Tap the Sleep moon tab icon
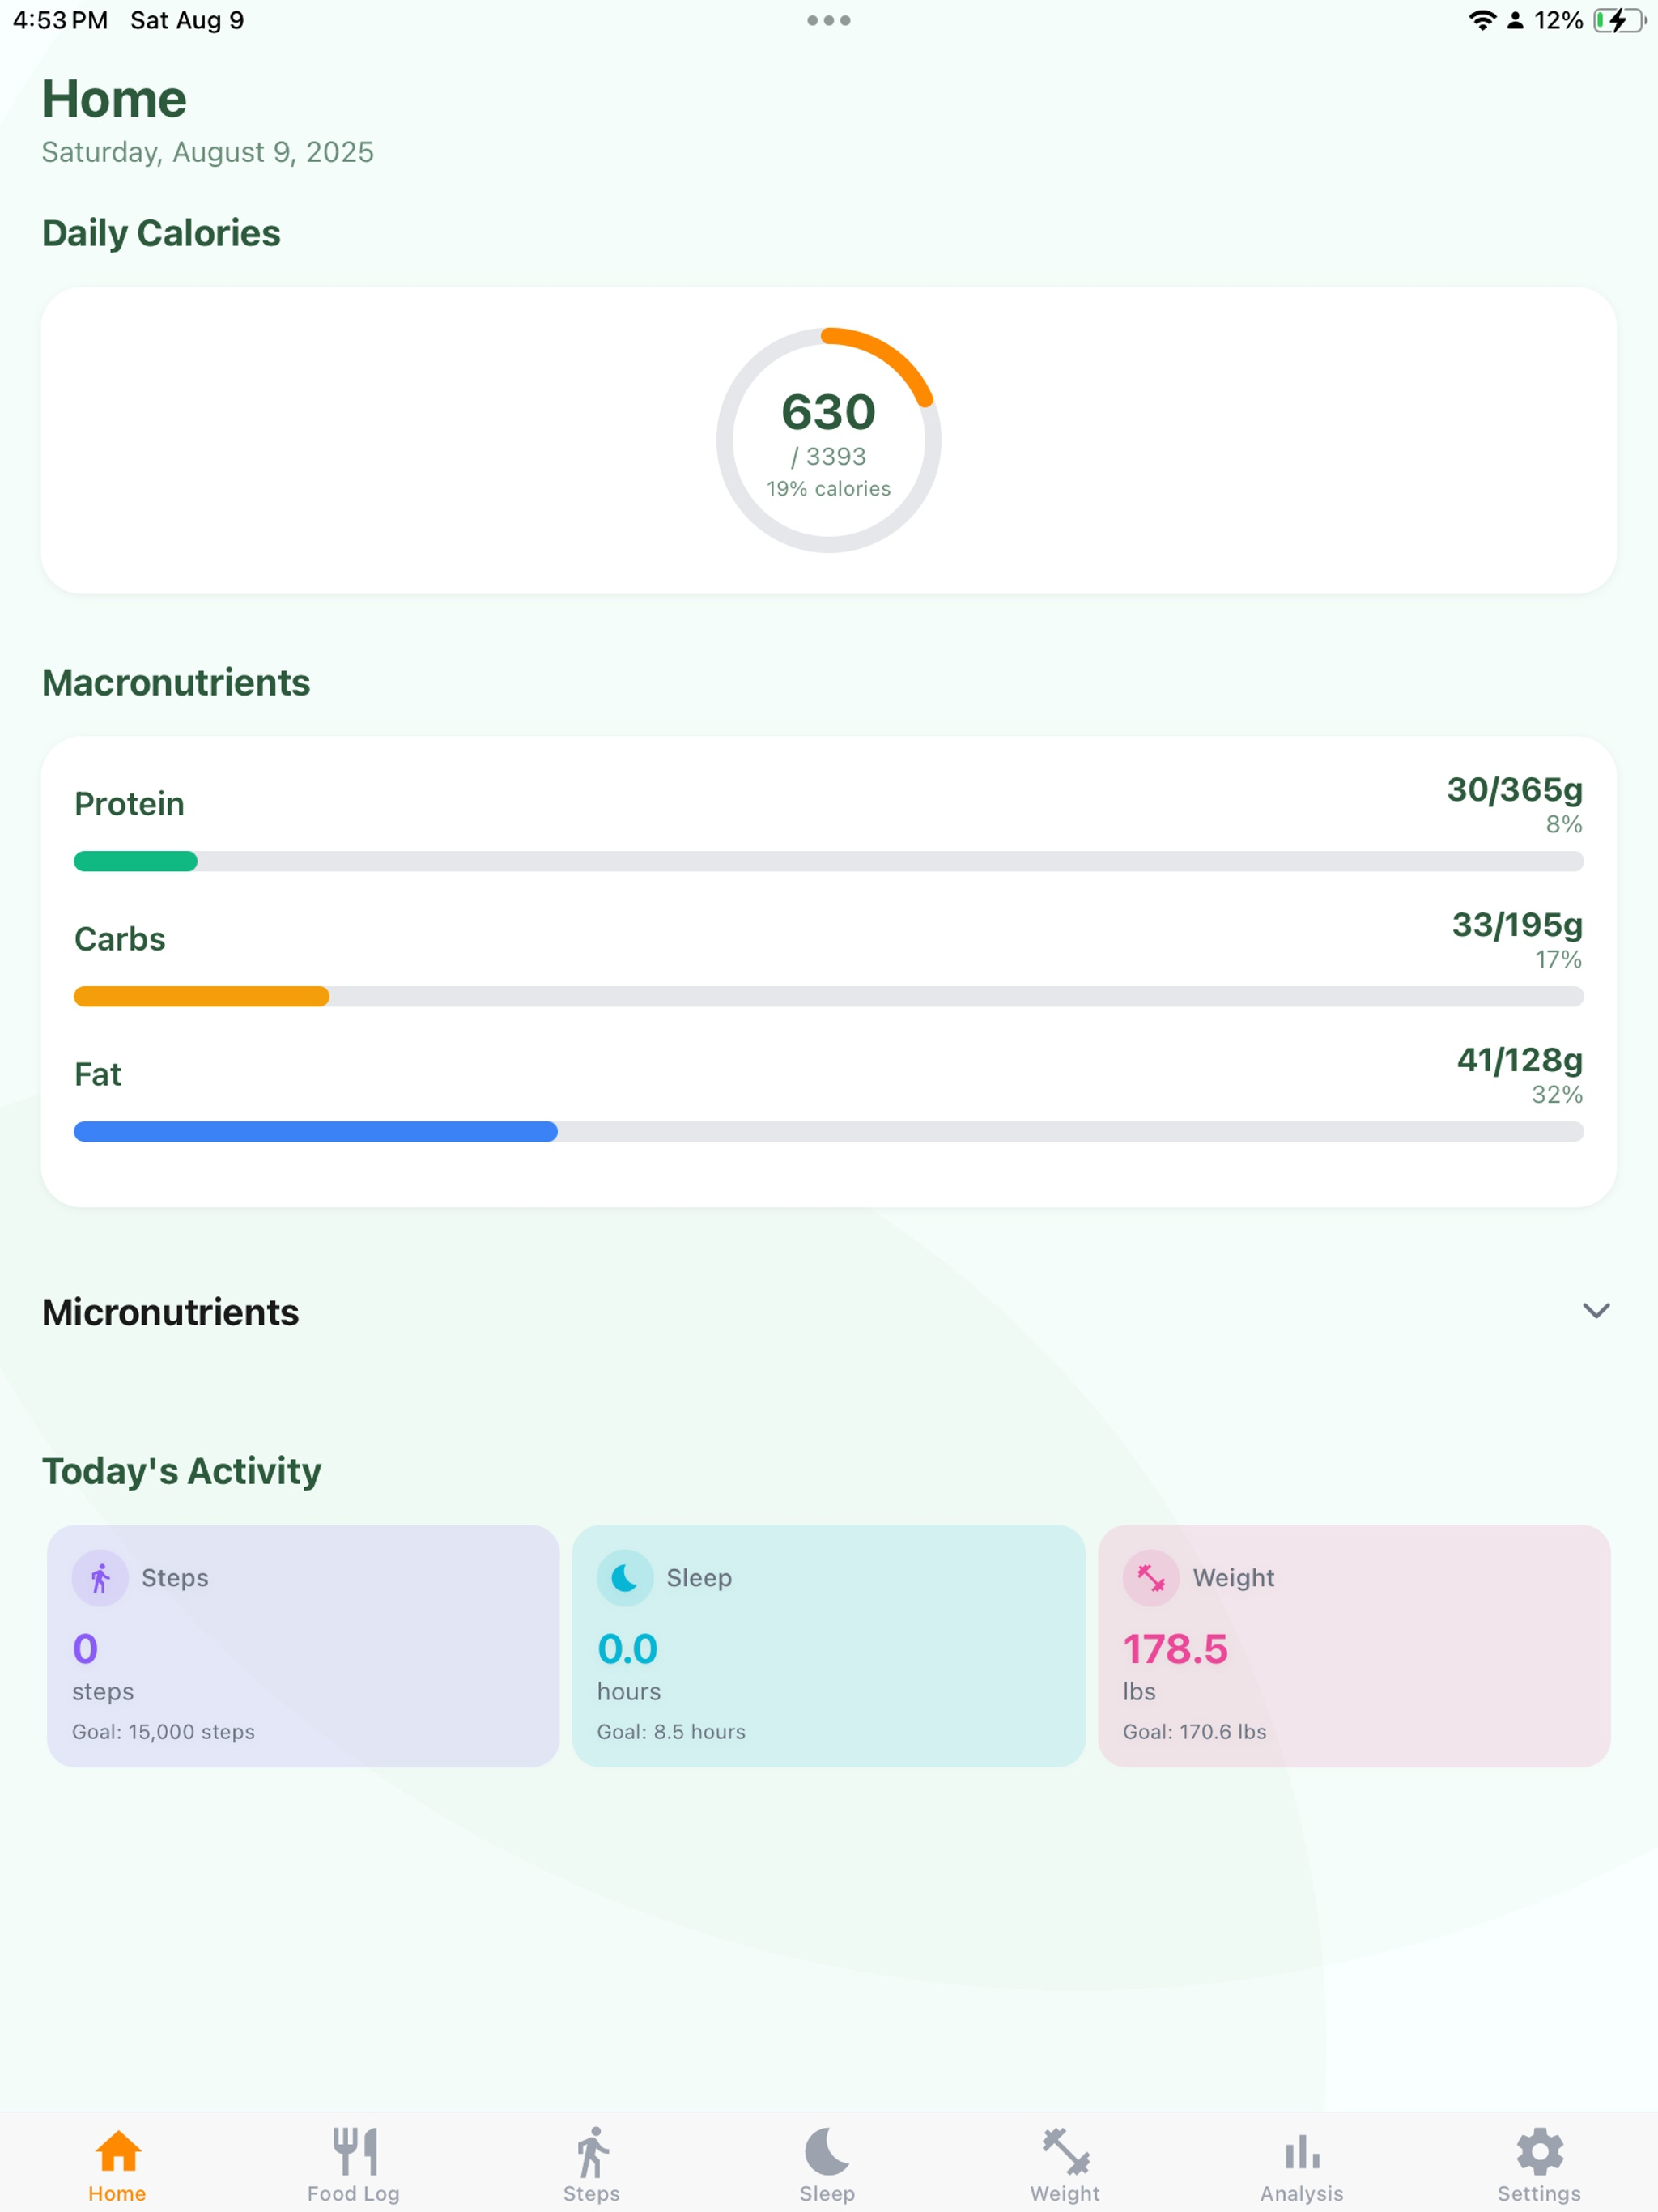The width and height of the screenshot is (1658, 2212). 827,2150
